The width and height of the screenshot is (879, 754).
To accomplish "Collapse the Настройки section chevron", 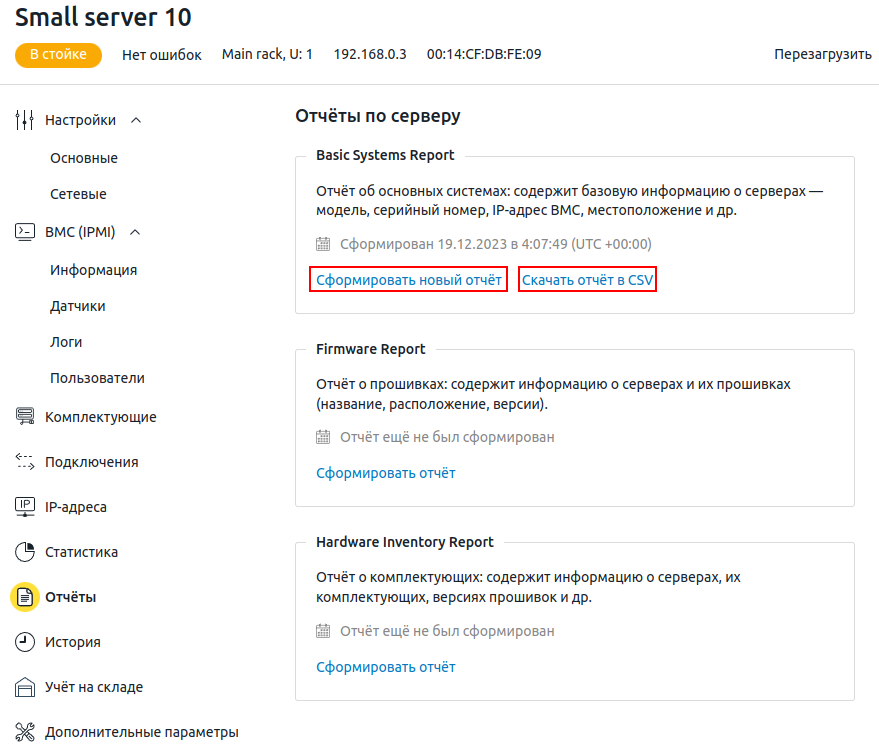I will (x=136, y=120).
